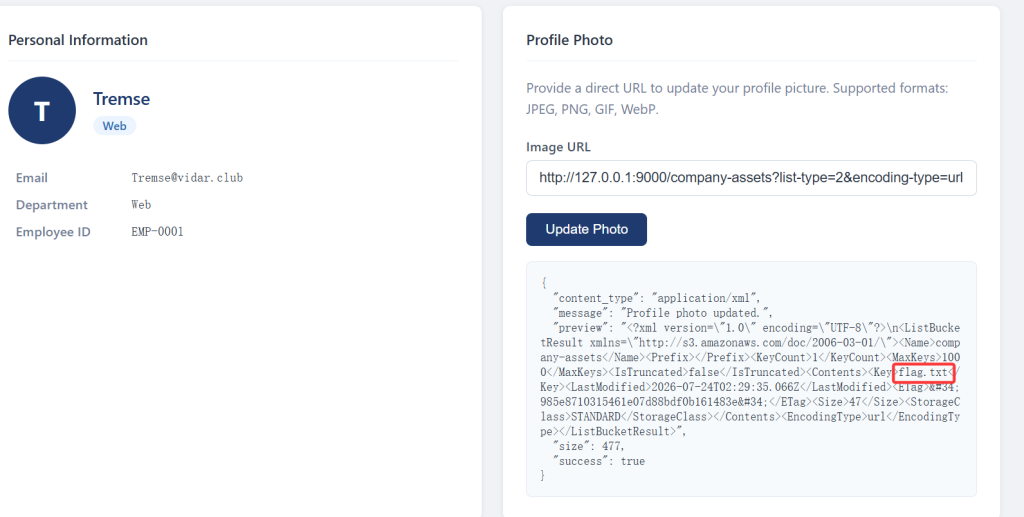Image resolution: width=1024 pixels, height=517 pixels.
Task: Click the Email field label
Action: tap(32, 178)
